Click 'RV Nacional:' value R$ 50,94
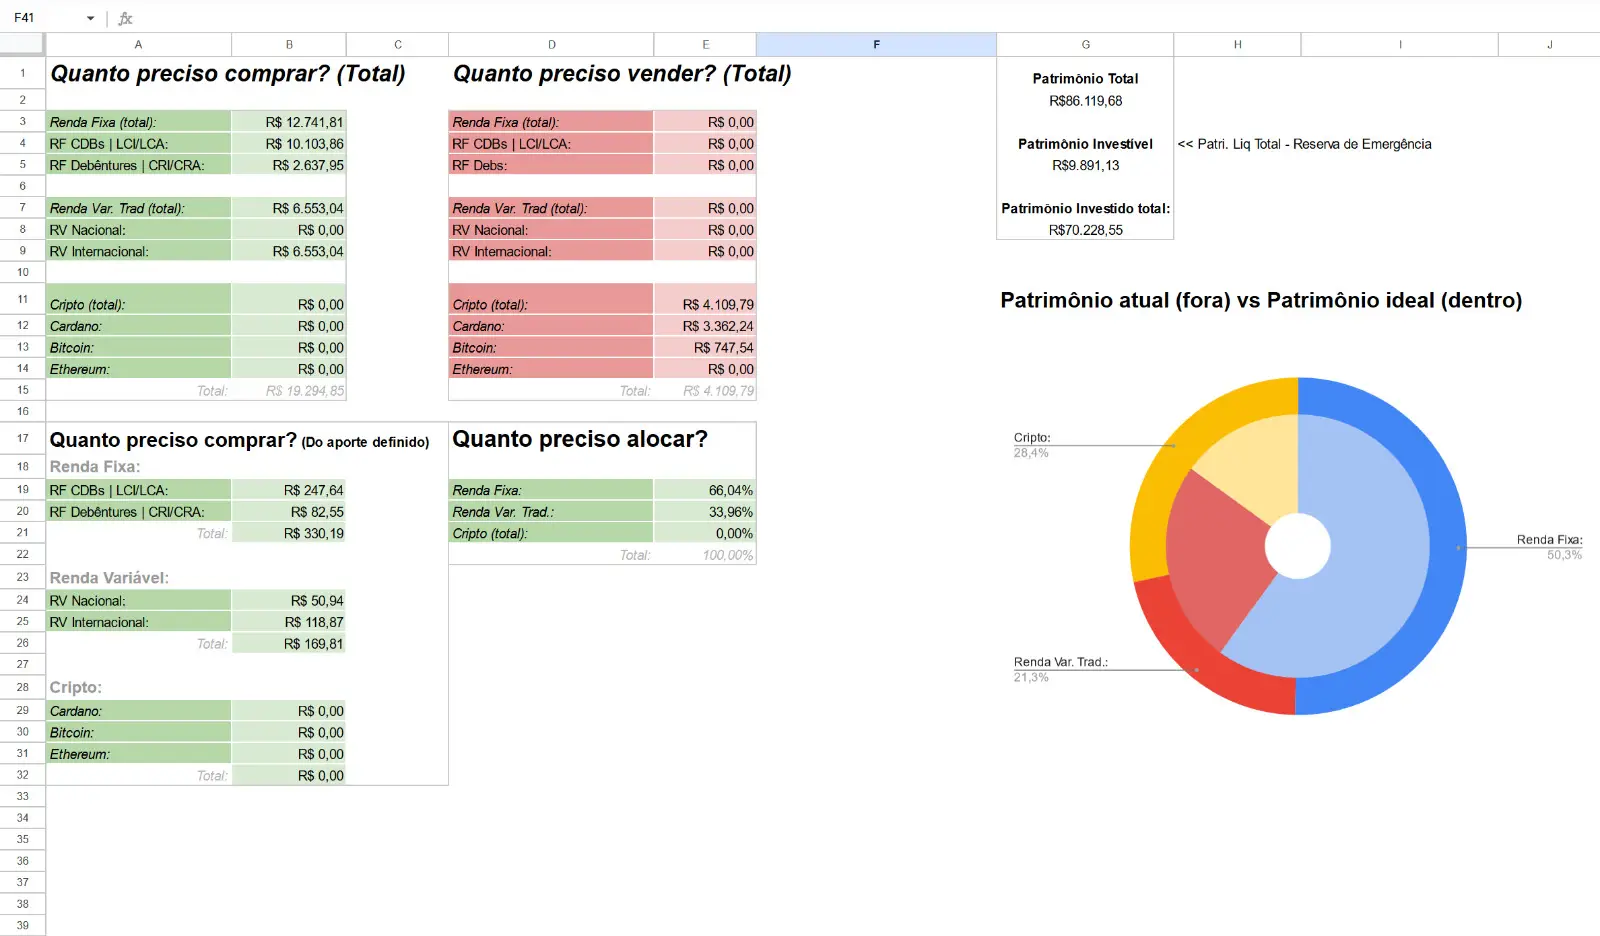1600x936 pixels. [x=289, y=601]
